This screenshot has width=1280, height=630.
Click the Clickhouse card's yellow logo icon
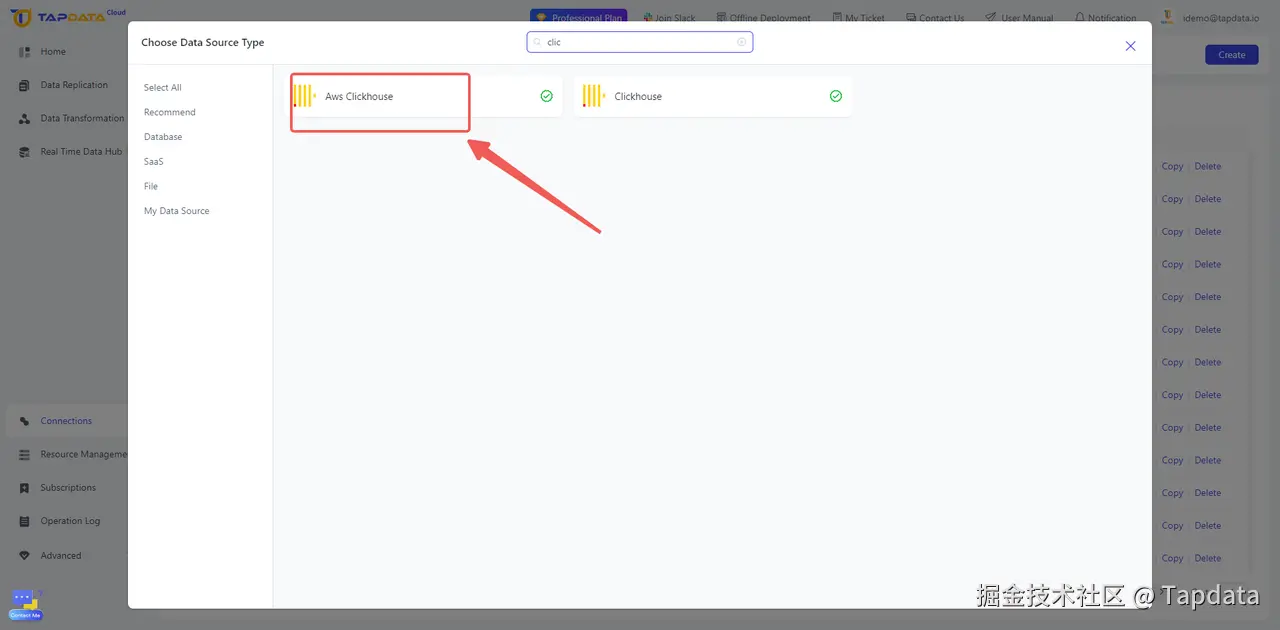[x=594, y=96]
